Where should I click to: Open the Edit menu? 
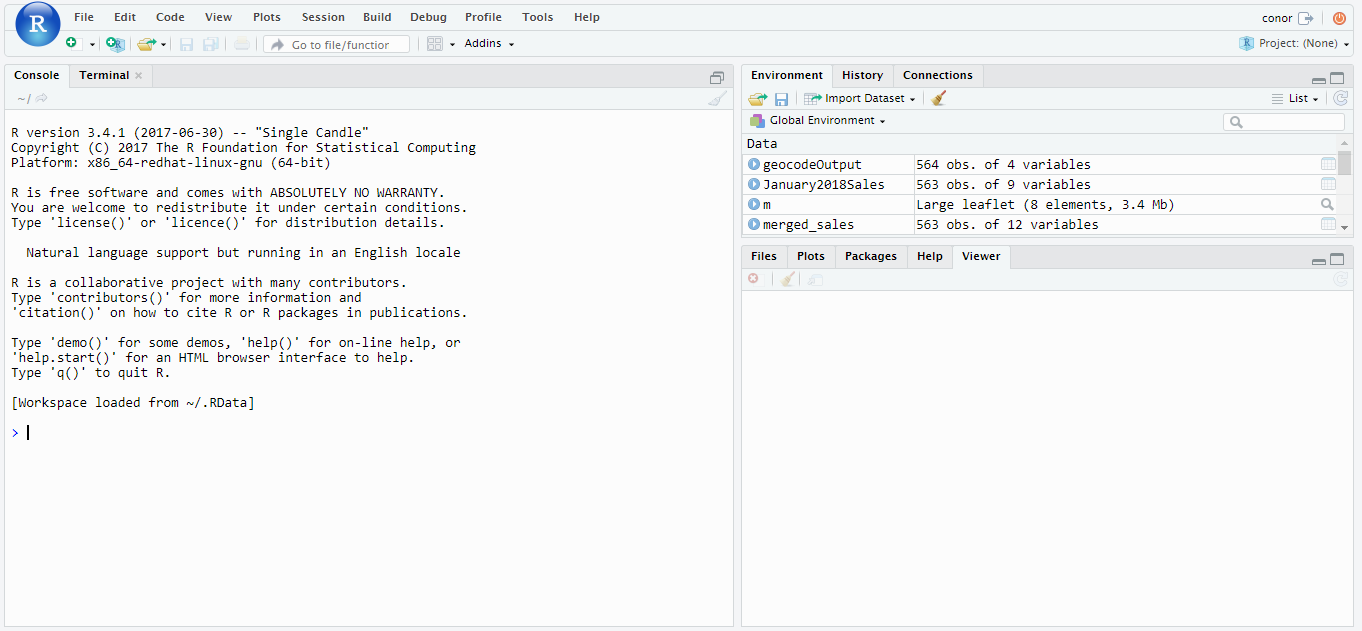tap(125, 17)
